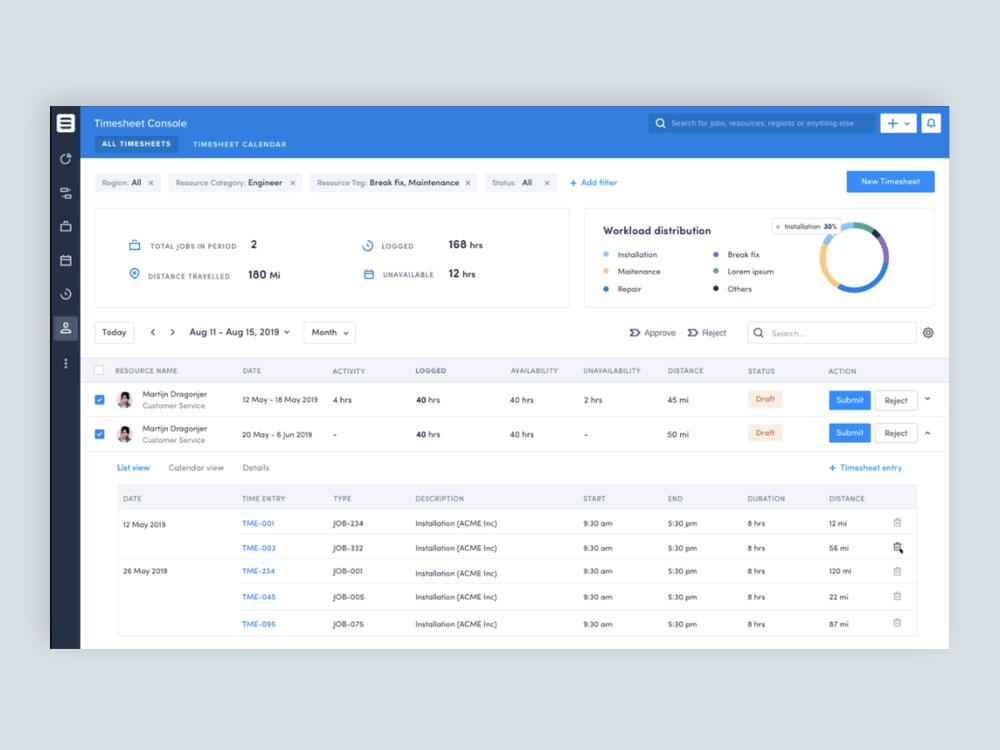Click the more options dots at sidebar bottom
1000x750 pixels.
(x=65, y=363)
